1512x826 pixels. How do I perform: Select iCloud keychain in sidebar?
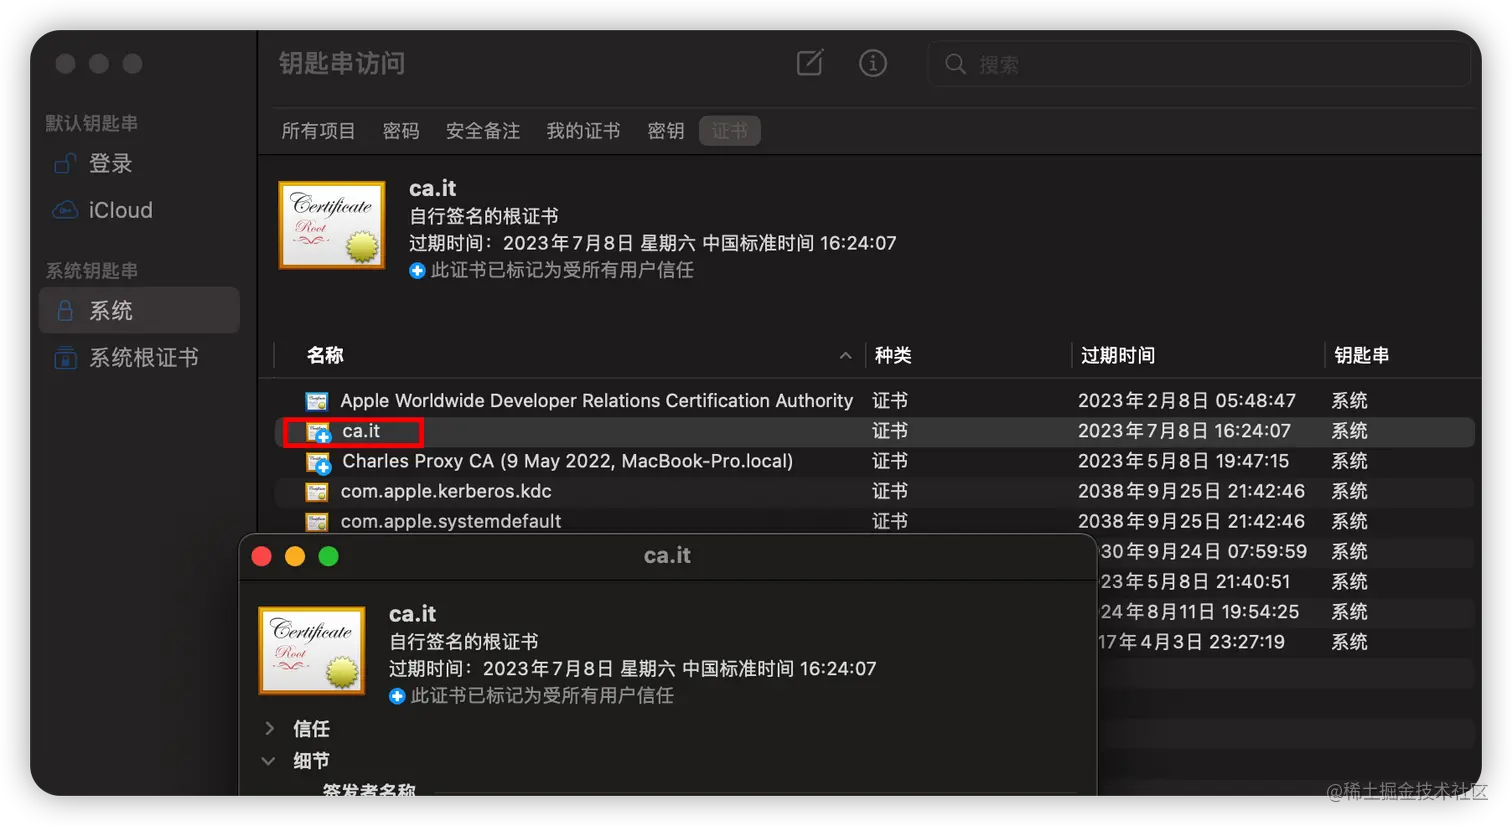click(139, 210)
